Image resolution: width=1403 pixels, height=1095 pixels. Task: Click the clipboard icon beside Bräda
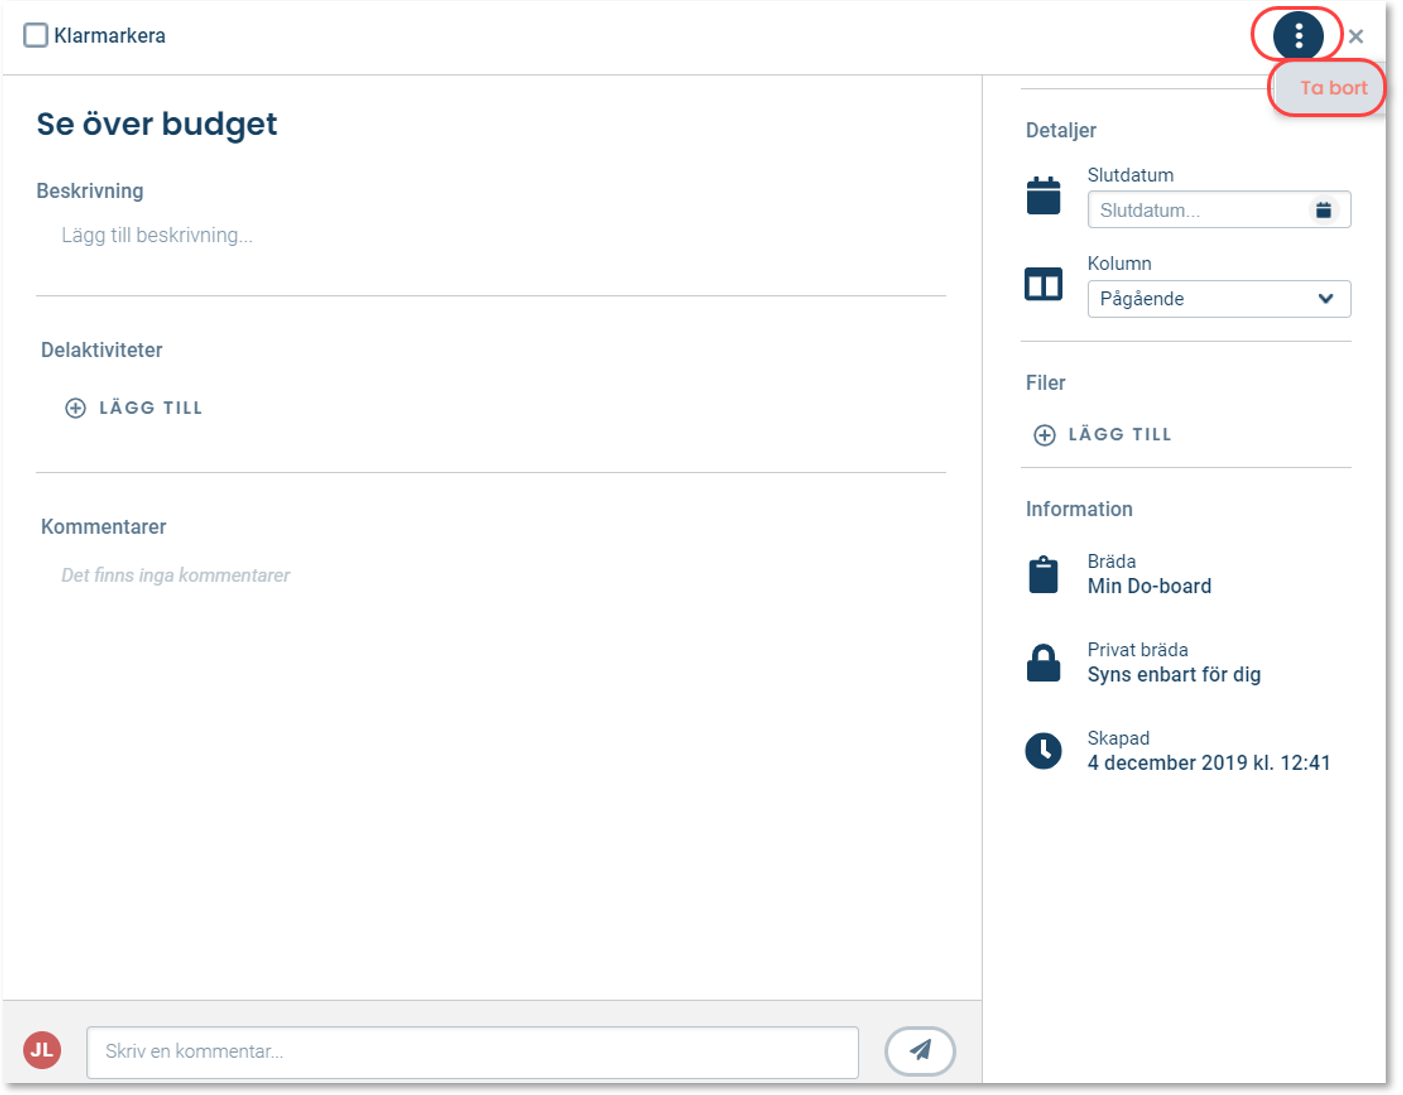tap(1043, 575)
